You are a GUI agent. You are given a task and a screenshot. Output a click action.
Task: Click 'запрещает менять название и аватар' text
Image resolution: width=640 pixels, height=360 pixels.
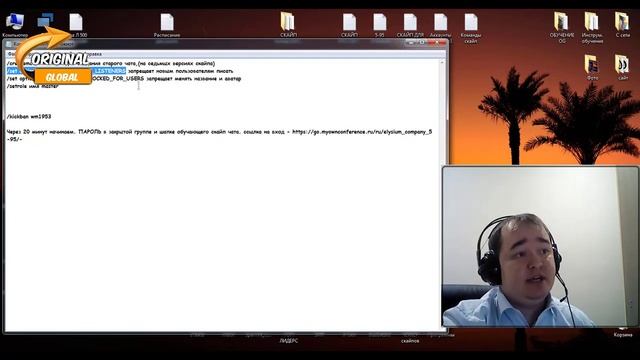point(193,78)
